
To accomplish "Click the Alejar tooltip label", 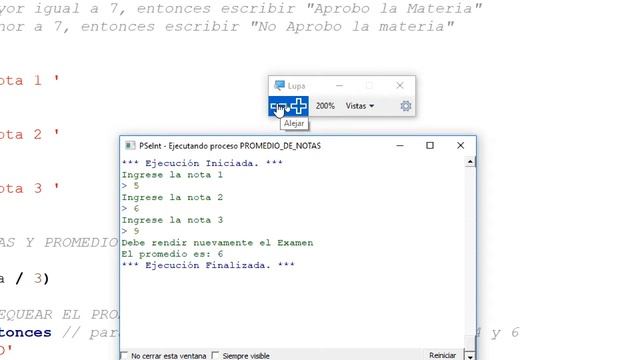I will point(294,123).
